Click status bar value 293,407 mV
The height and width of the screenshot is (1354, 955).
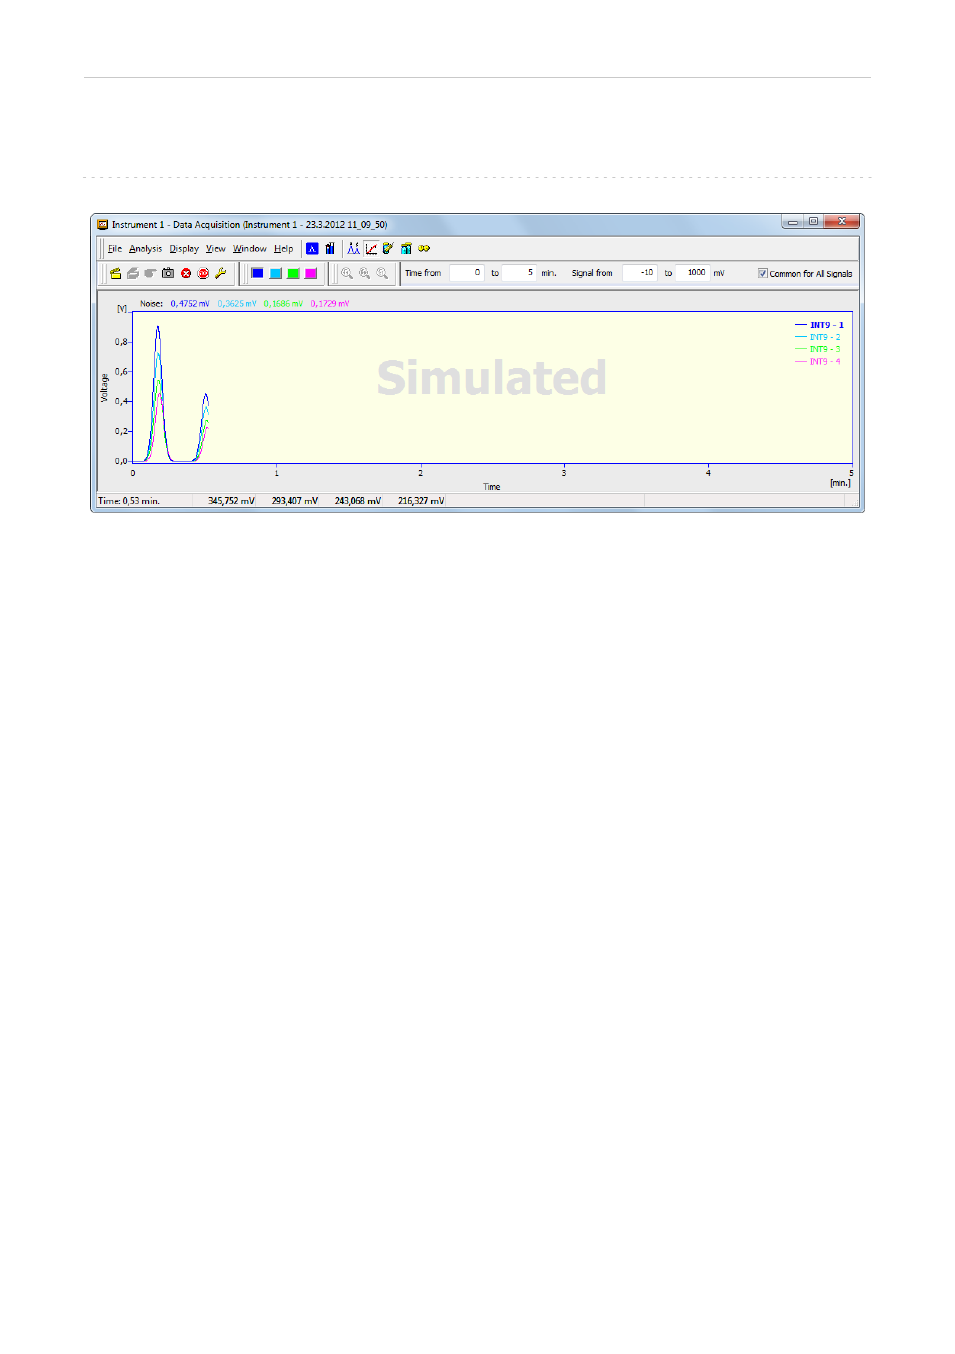tap(295, 501)
